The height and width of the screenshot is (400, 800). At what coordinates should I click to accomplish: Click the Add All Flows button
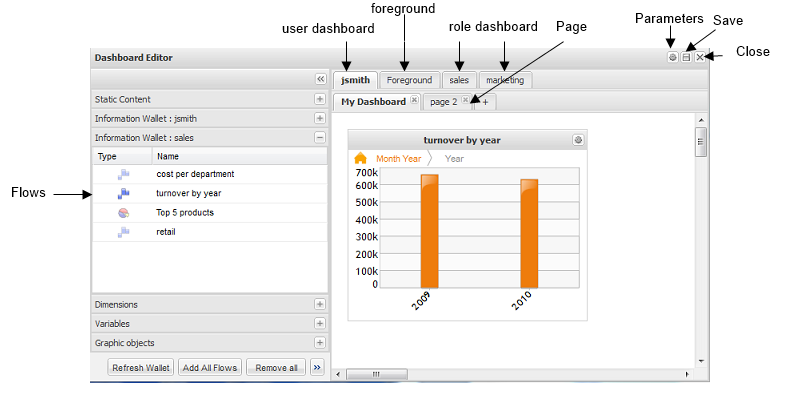click(209, 368)
